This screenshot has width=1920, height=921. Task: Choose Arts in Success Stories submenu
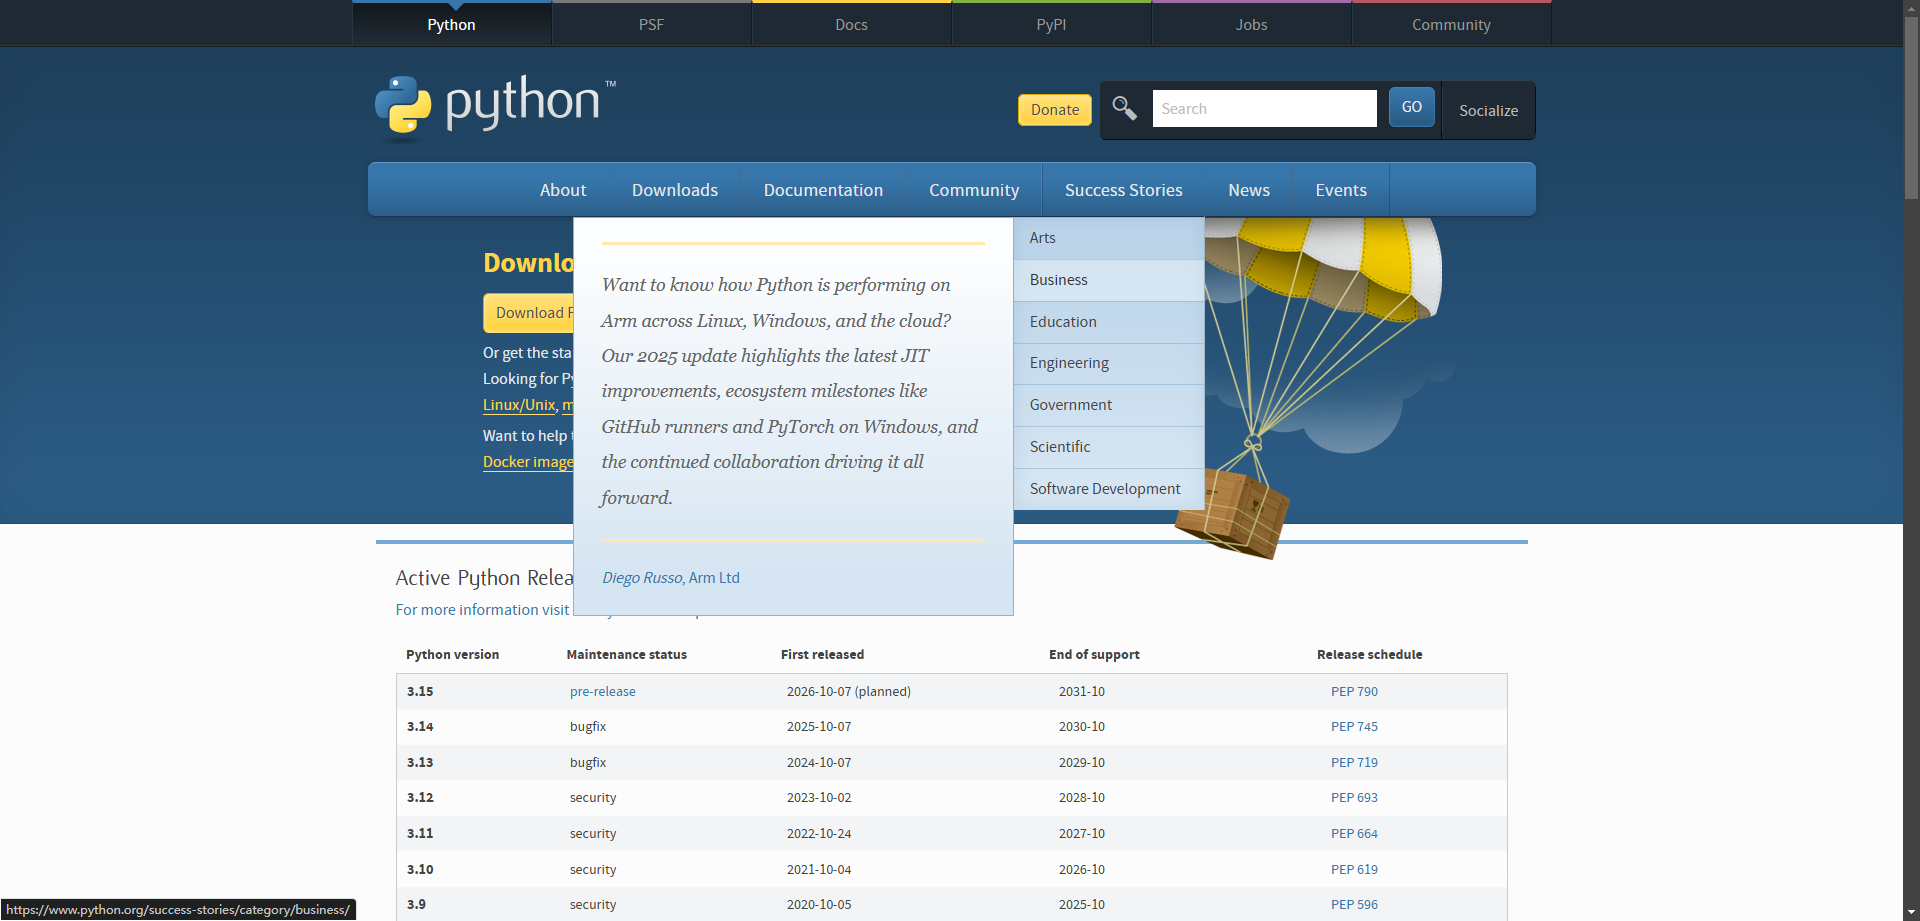(1109, 238)
